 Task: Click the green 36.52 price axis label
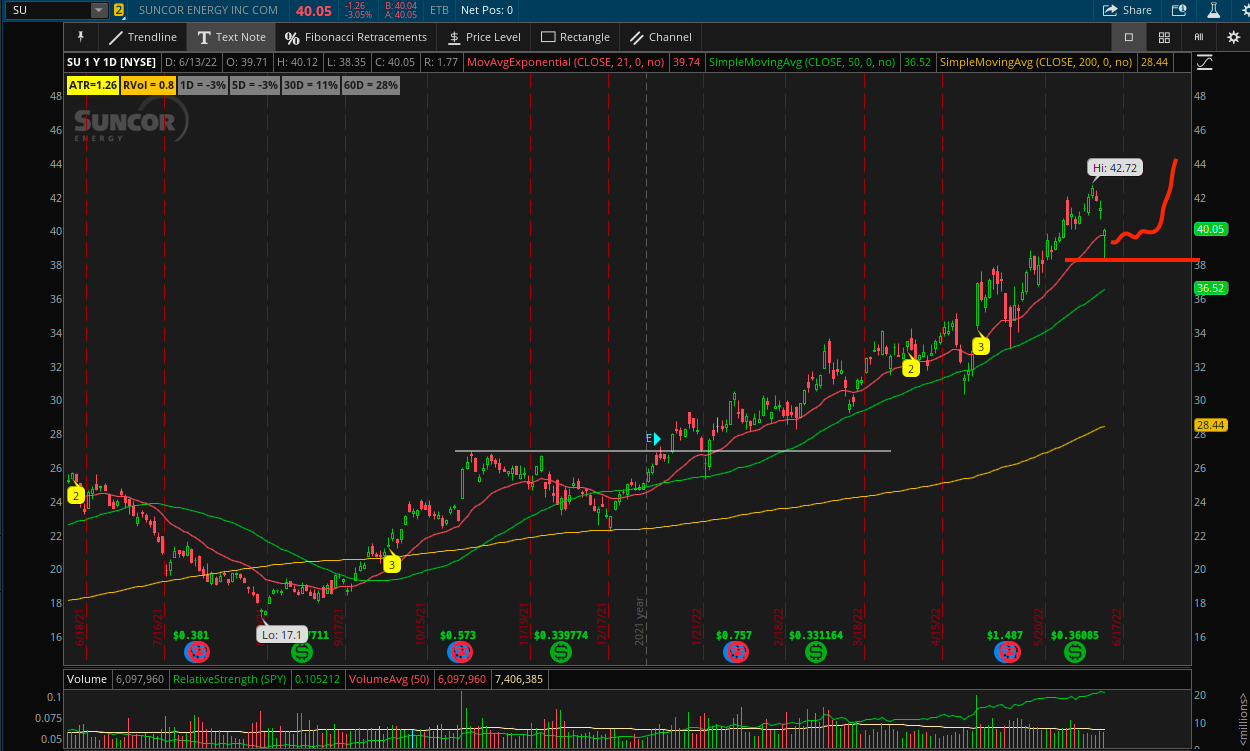coord(1210,288)
